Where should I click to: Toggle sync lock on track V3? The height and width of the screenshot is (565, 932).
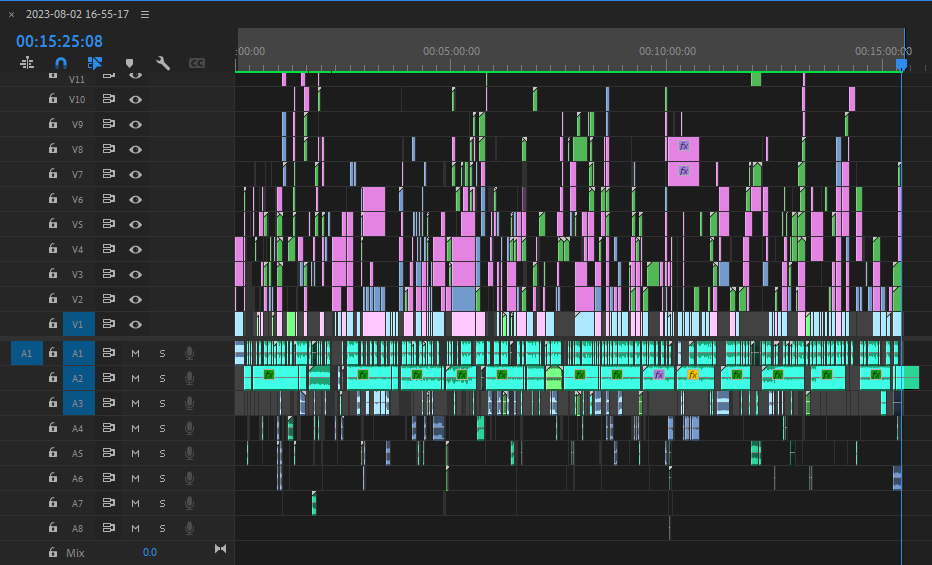coord(108,273)
